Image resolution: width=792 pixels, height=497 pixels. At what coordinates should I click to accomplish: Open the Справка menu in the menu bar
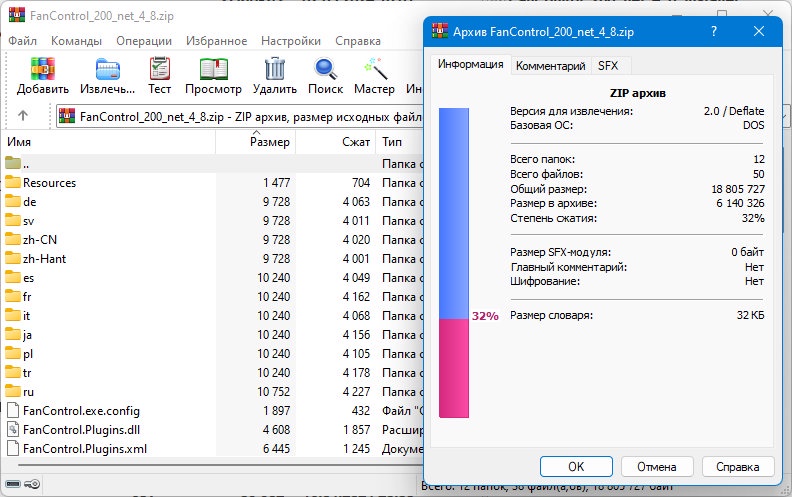[x=358, y=41]
